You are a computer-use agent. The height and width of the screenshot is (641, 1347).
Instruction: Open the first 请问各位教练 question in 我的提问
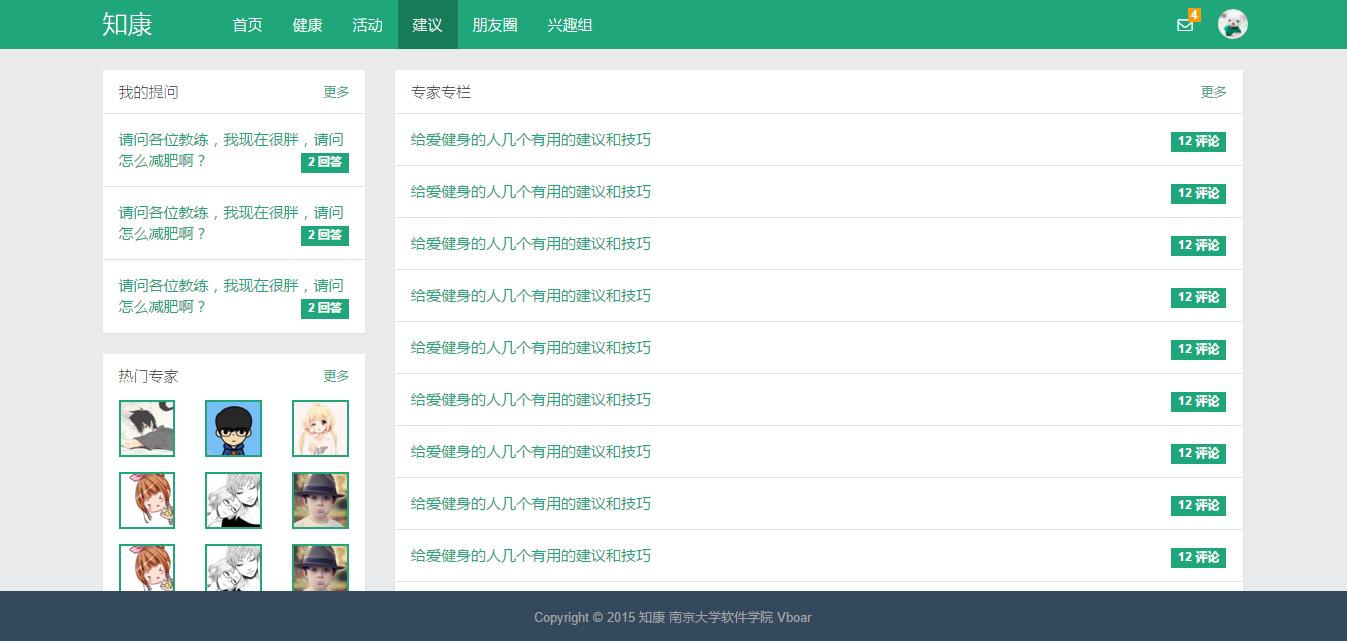(x=231, y=150)
